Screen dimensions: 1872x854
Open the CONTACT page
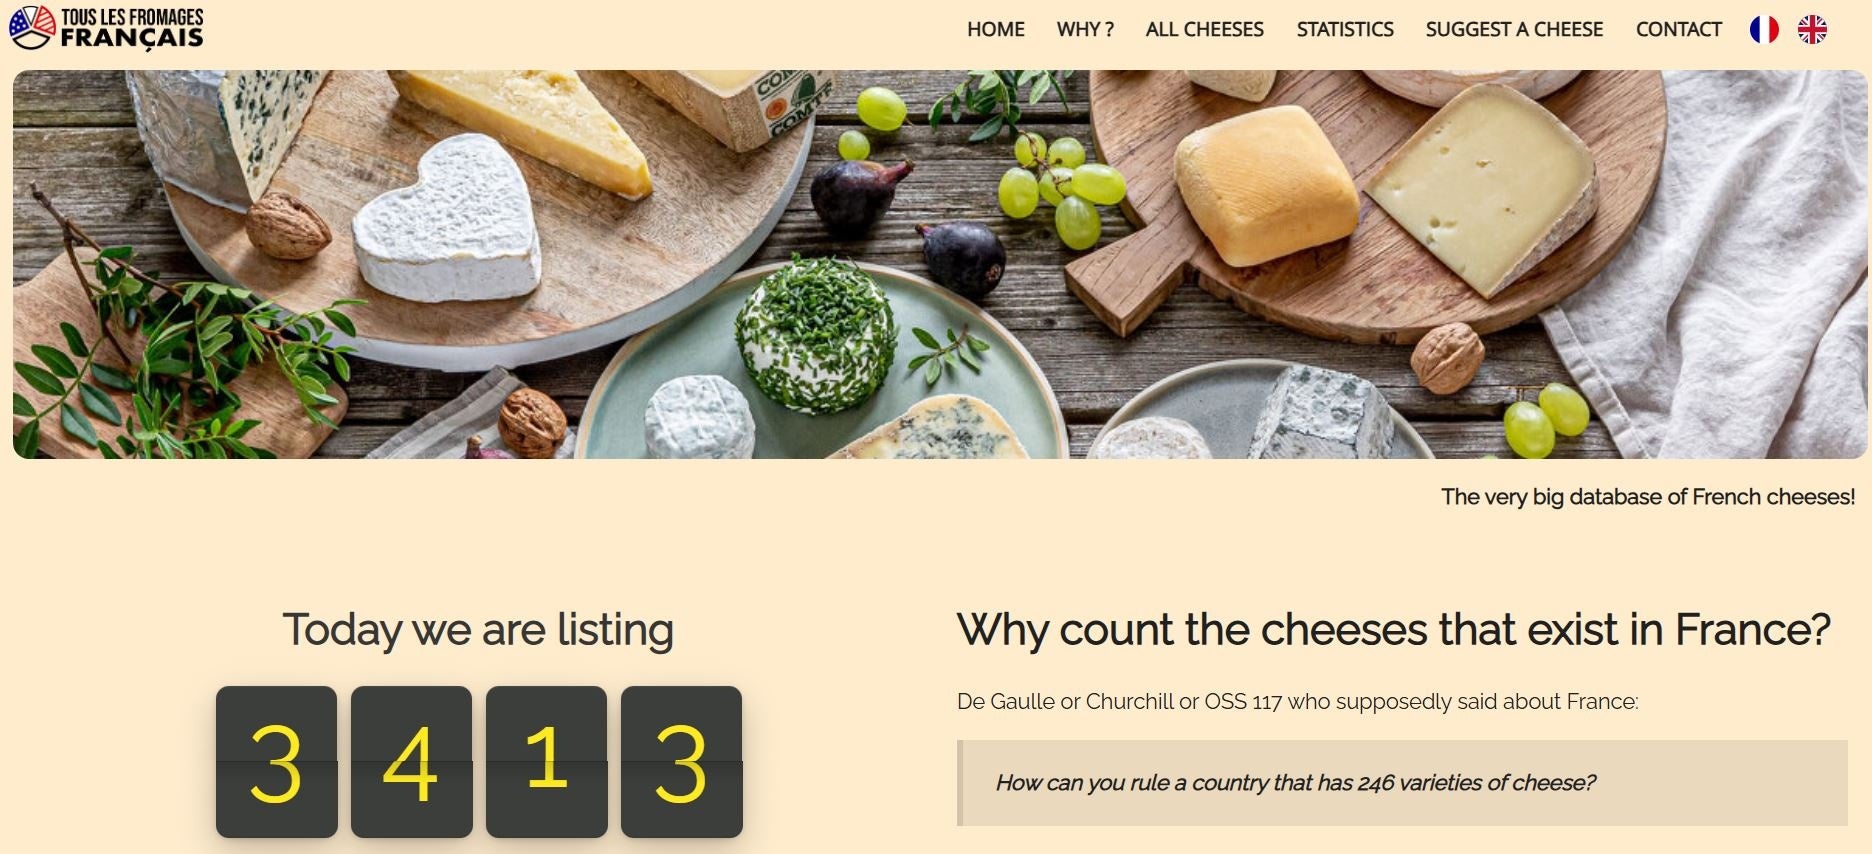(1679, 29)
